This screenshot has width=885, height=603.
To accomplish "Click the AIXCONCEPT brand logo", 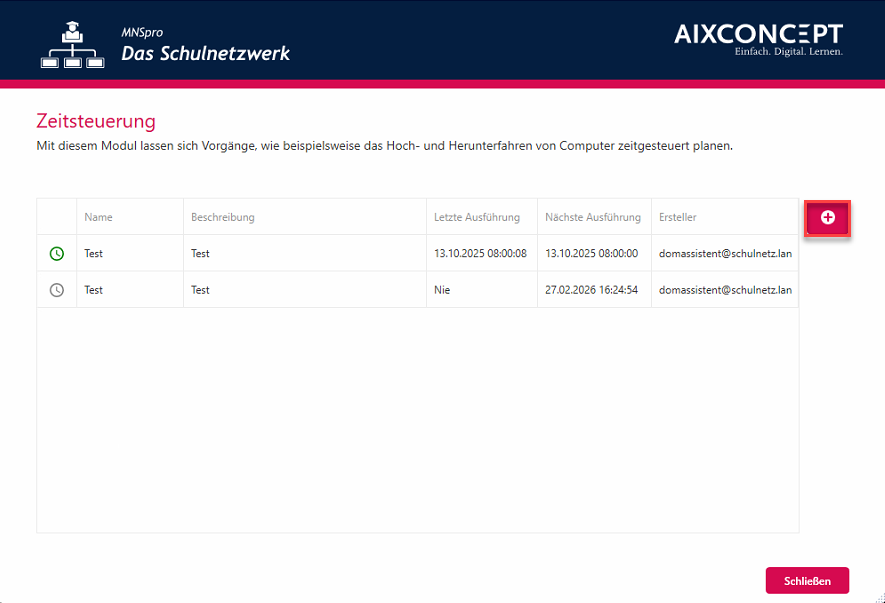I will (758, 39).
